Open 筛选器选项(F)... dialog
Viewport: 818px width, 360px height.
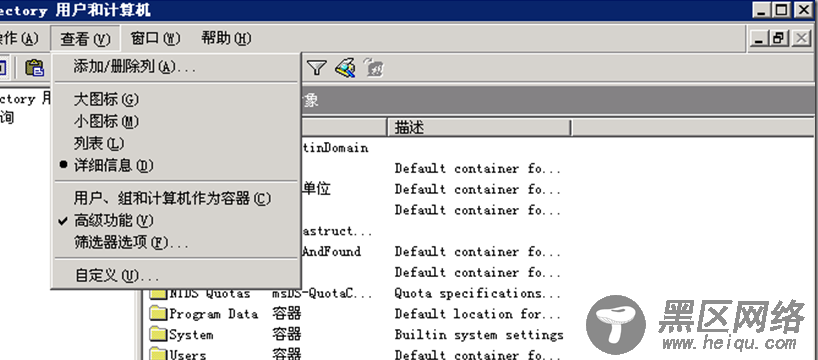click(176, 243)
